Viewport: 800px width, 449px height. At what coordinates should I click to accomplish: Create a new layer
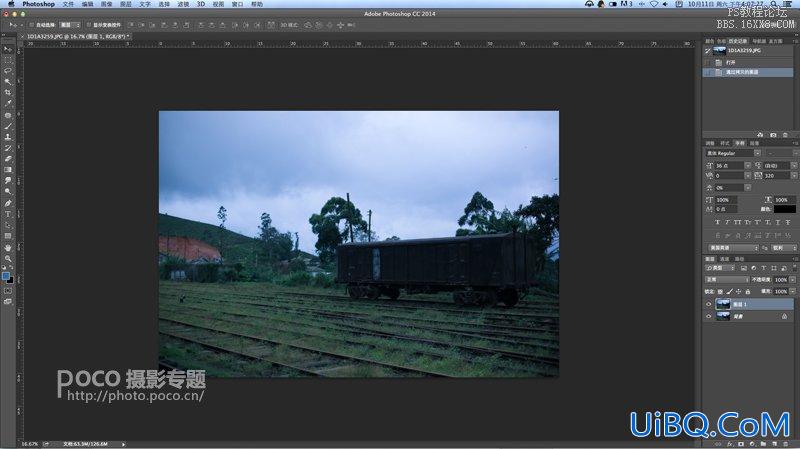point(774,444)
